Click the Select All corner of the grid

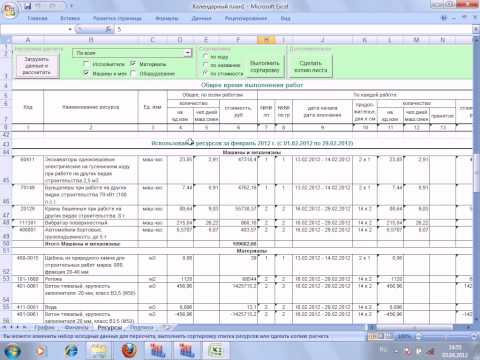6,40
